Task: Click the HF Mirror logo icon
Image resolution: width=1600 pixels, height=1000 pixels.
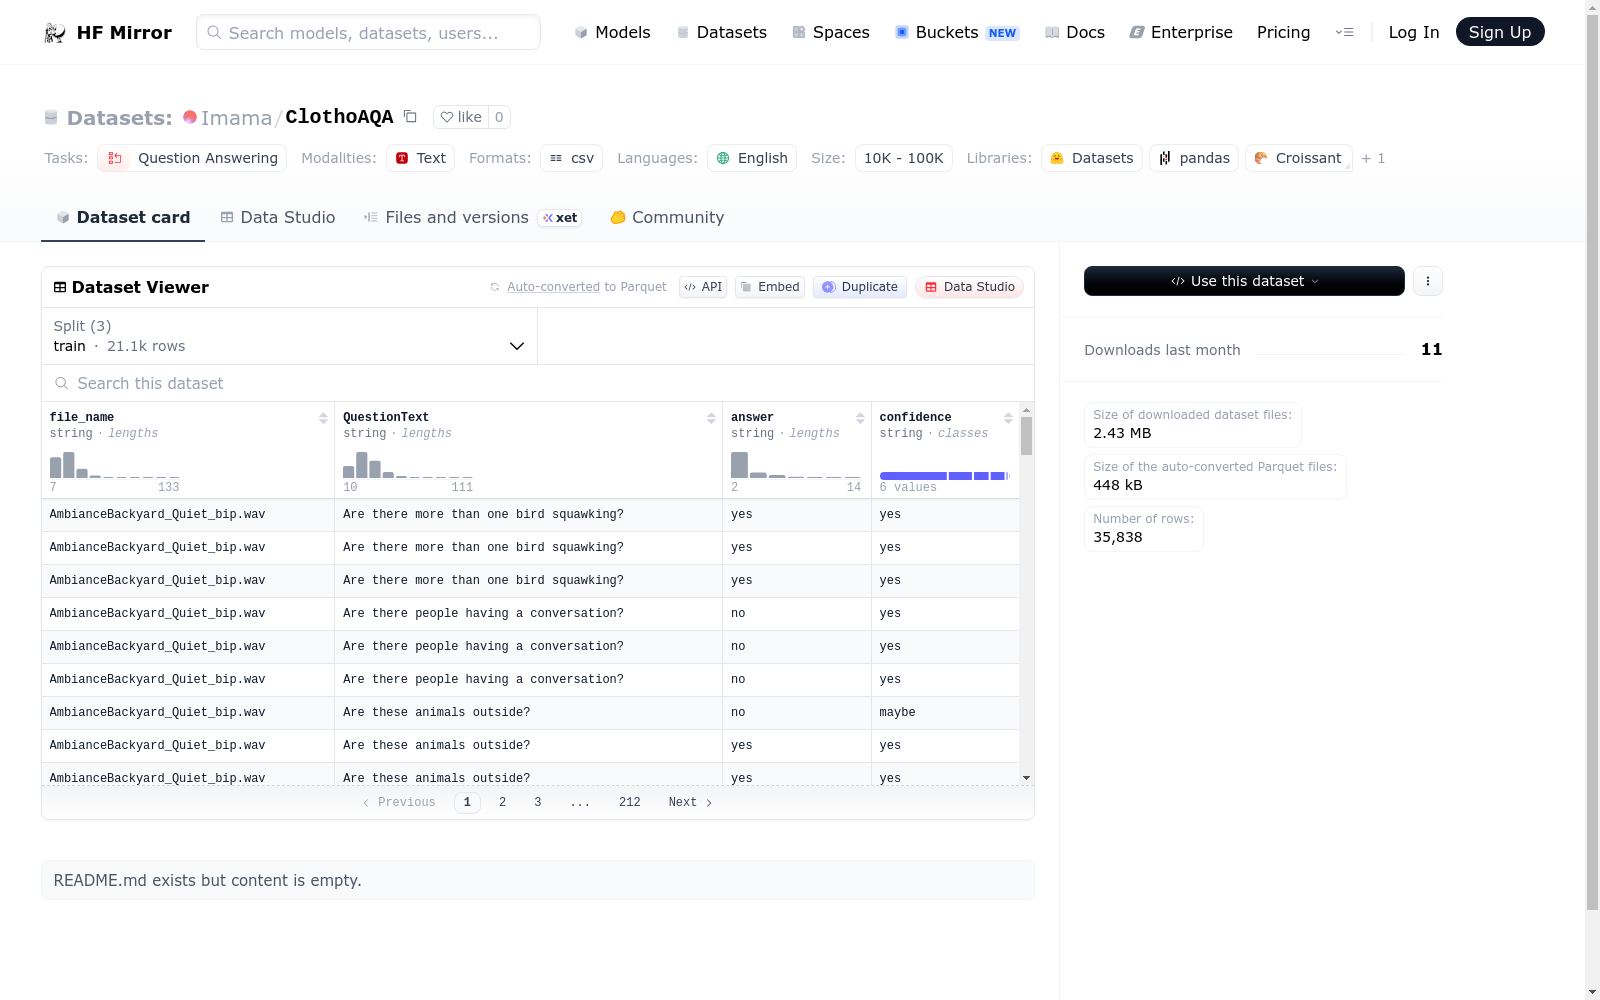Action: pyautogui.click(x=55, y=33)
